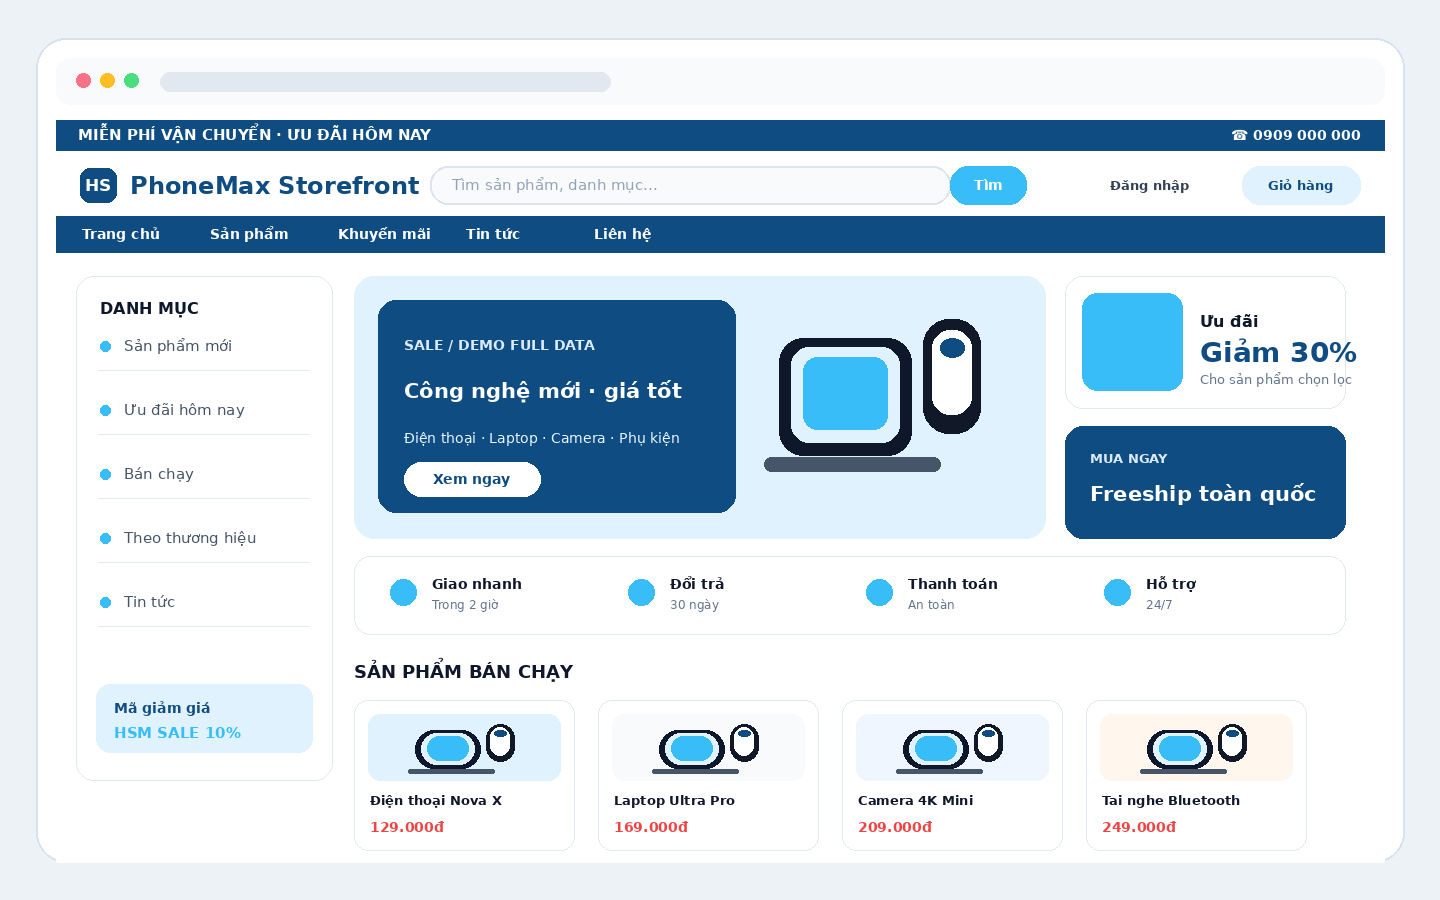Click the DANH MỤC sidebar heading
This screenshot has height=900, width=1440.
click(x=149, y=309)
